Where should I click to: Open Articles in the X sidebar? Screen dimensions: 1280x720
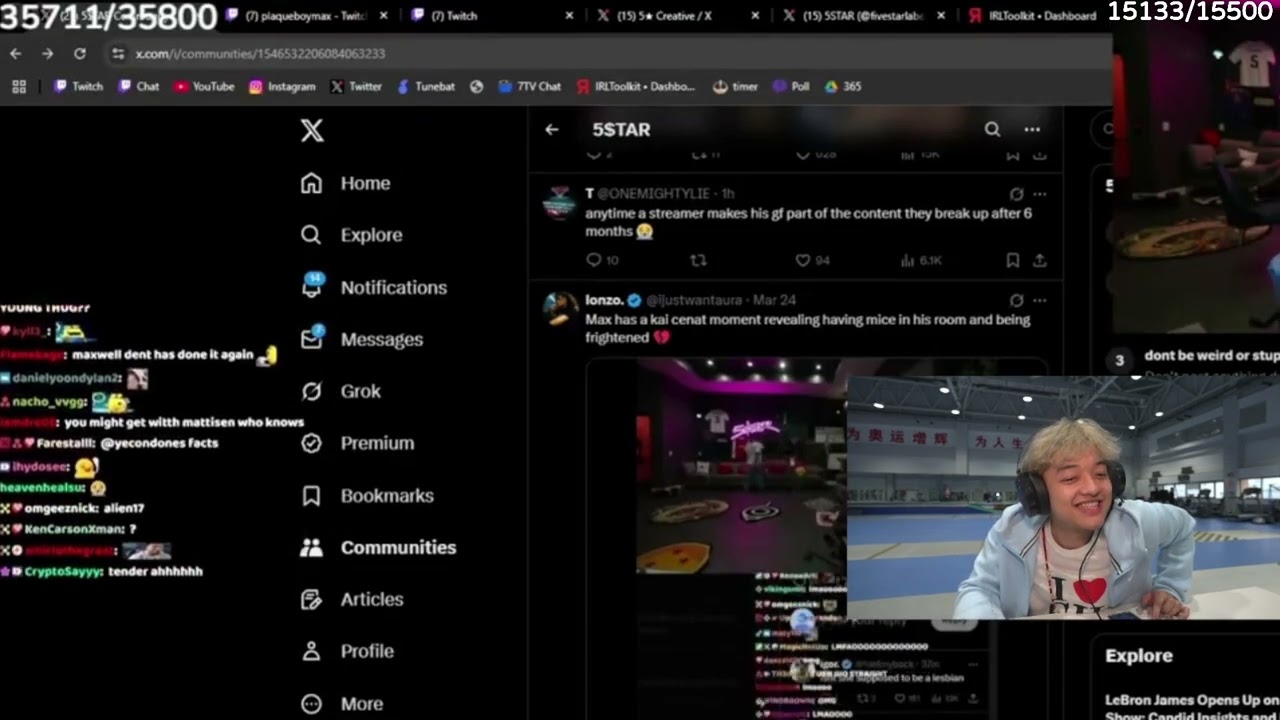tap(351, 599)
